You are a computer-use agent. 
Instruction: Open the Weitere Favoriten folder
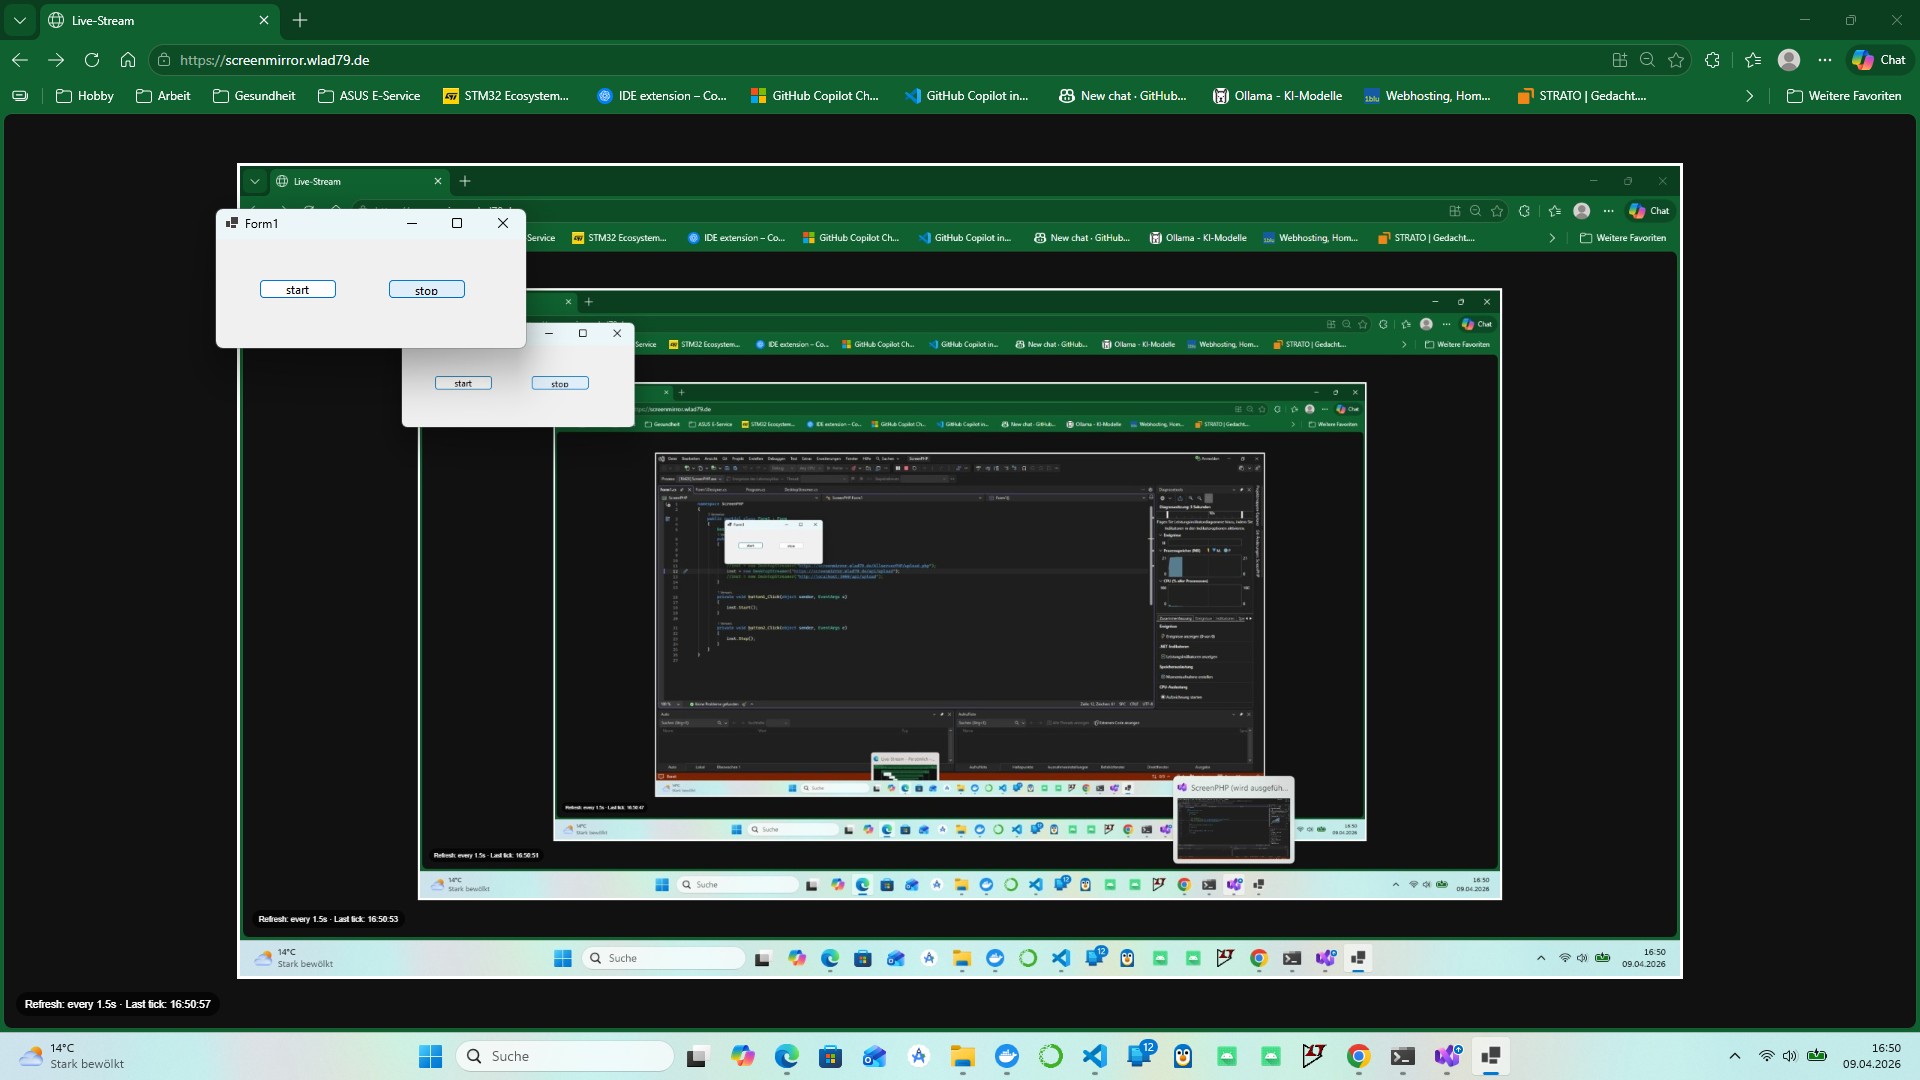(x=1844, y=96)
